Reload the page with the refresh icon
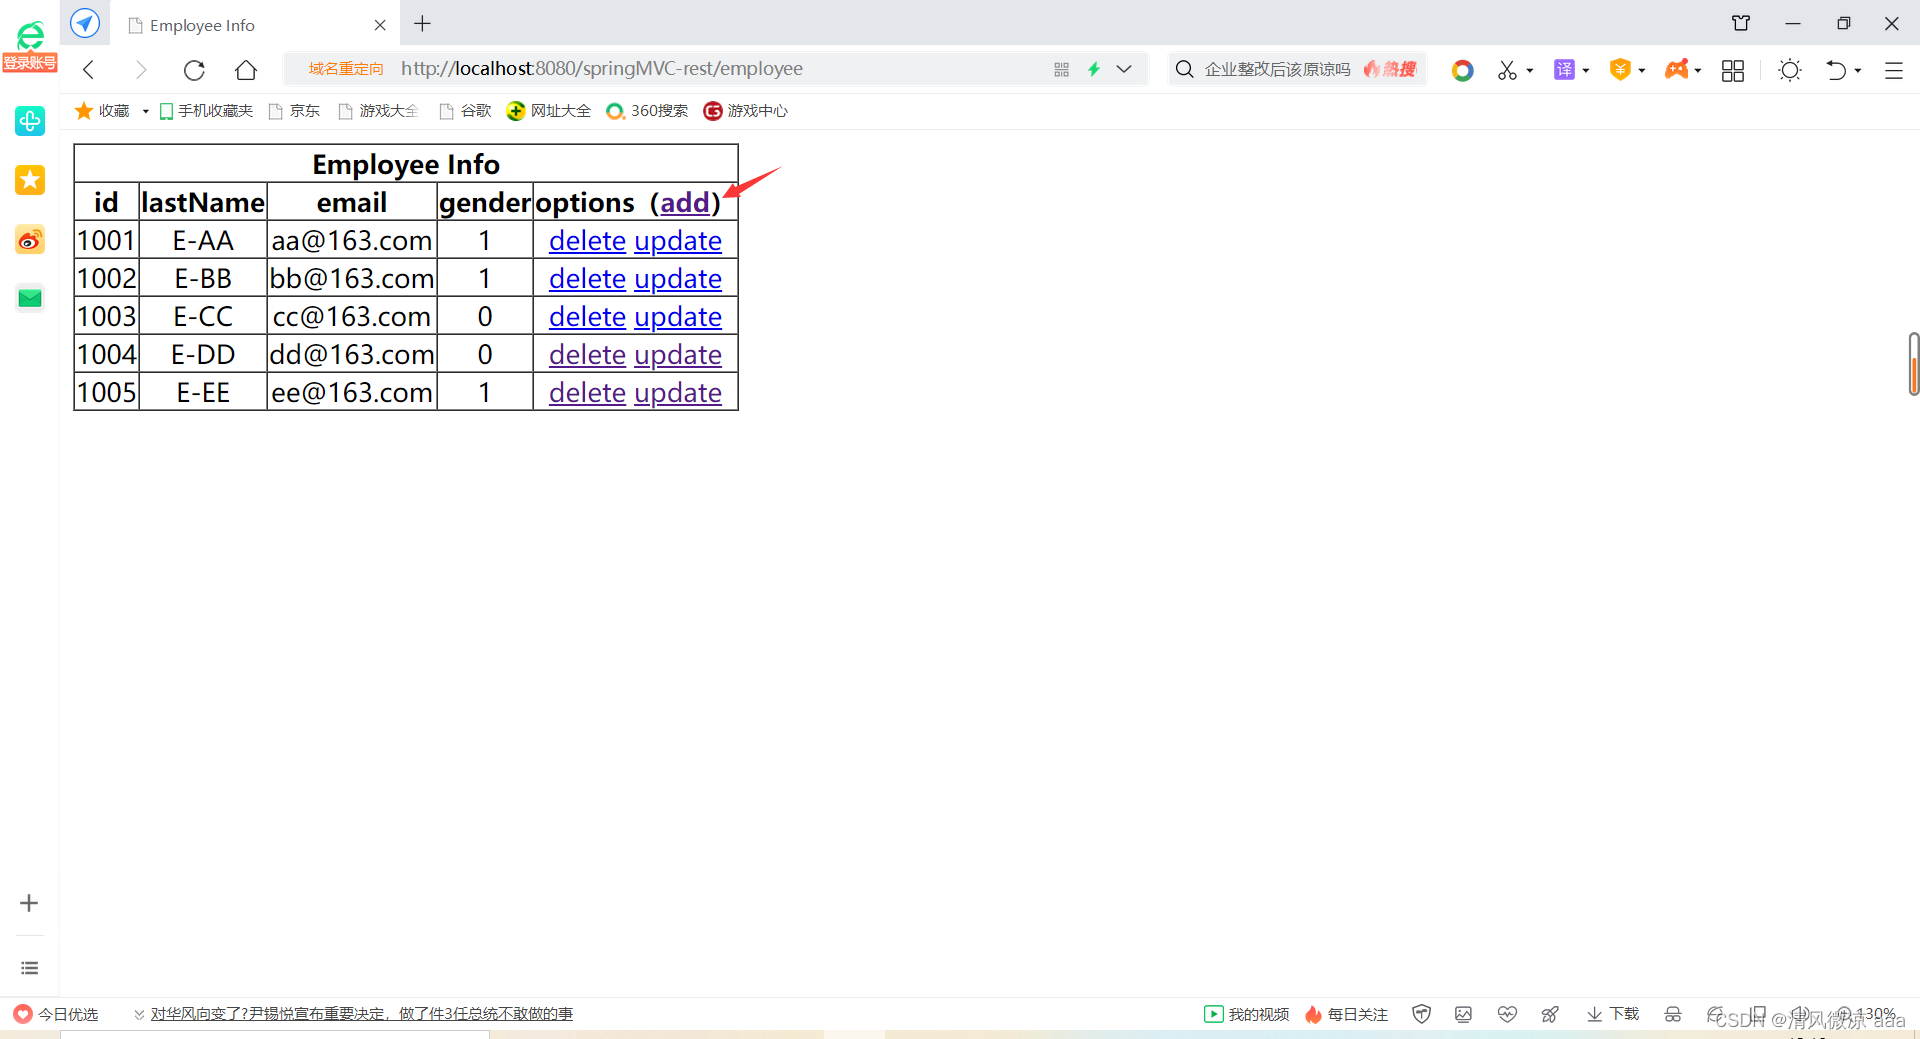This screenshot has width=1920, height=1039. 194,69
